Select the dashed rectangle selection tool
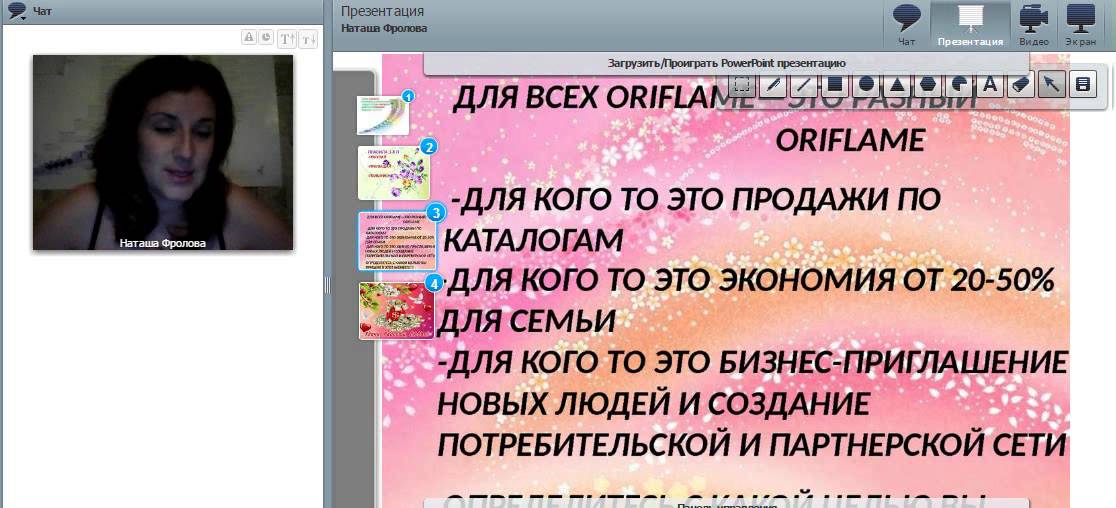1116x508 pixels. (742, 85)
